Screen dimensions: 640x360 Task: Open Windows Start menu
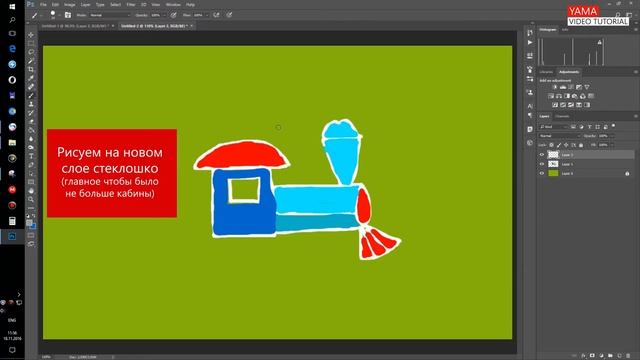[x=12, y=7]
